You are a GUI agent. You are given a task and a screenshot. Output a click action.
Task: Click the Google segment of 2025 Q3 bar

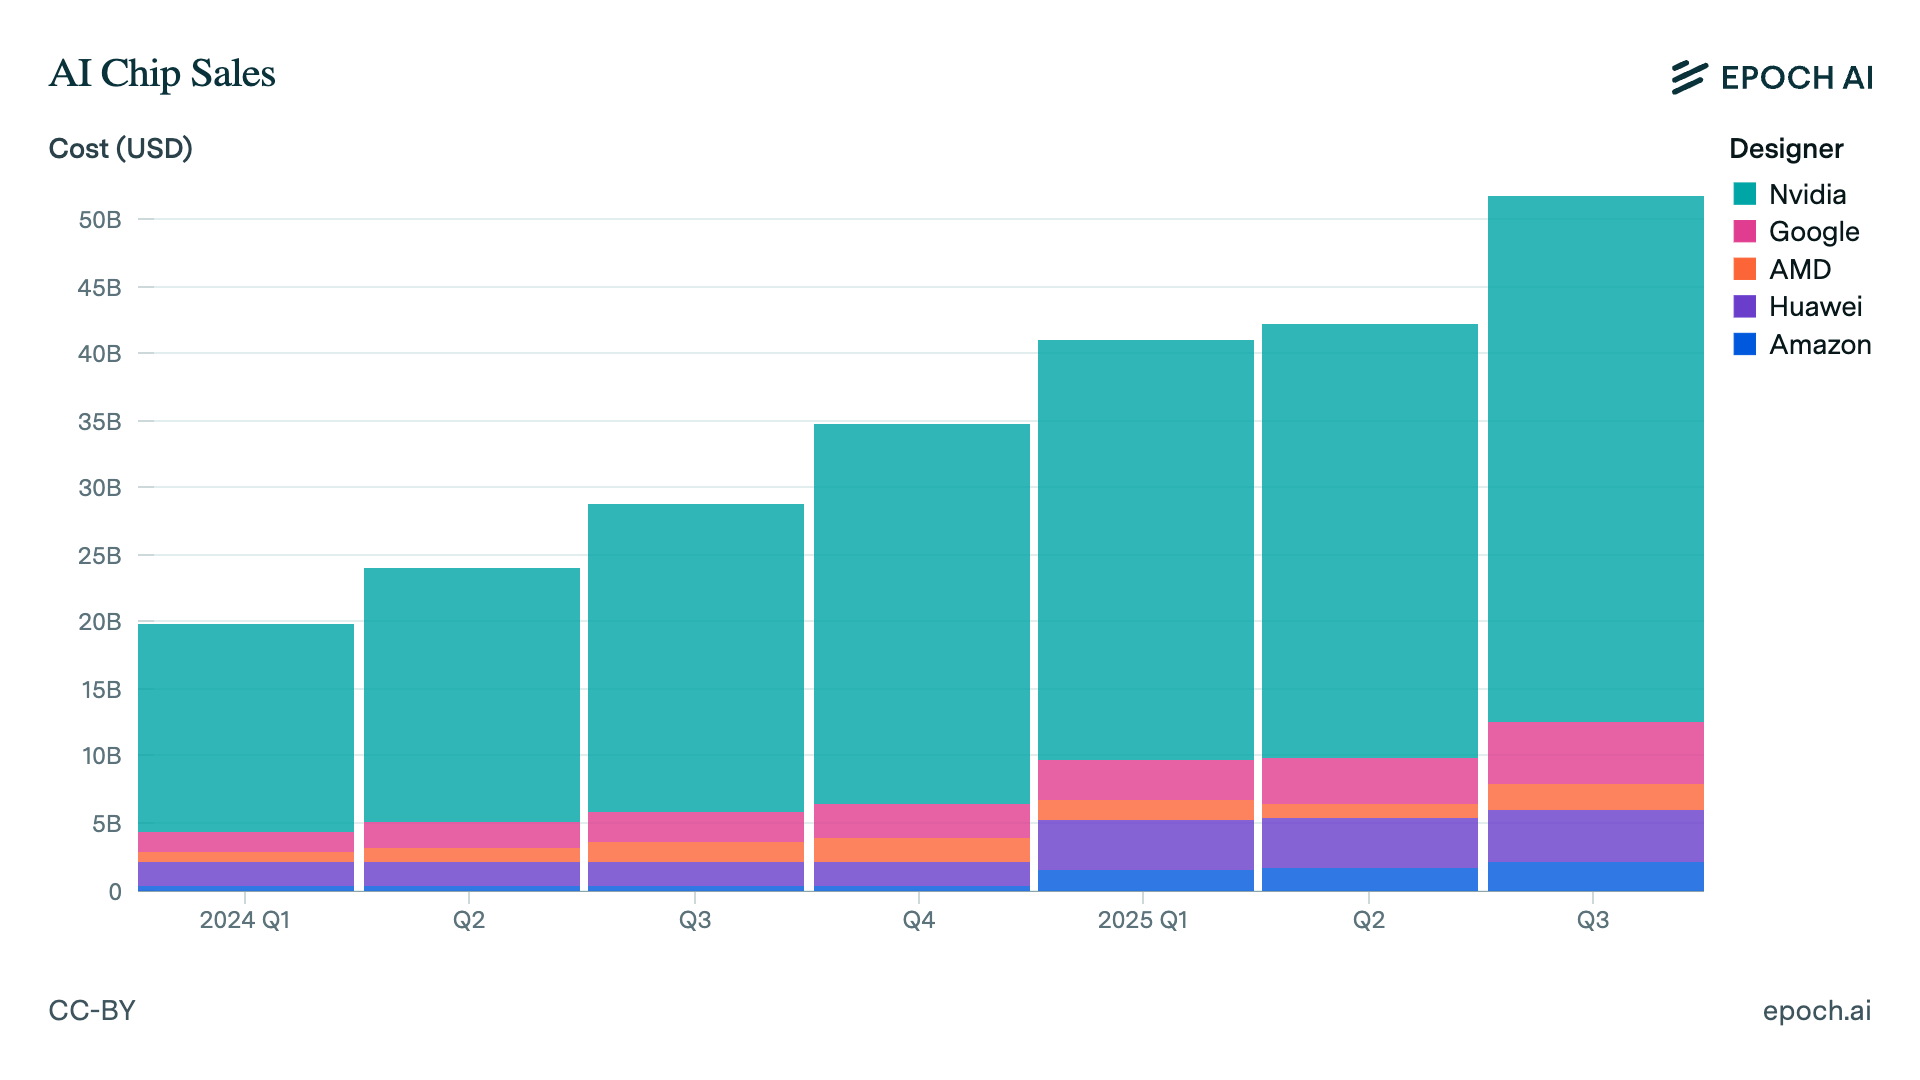[x=1595, y=752]
